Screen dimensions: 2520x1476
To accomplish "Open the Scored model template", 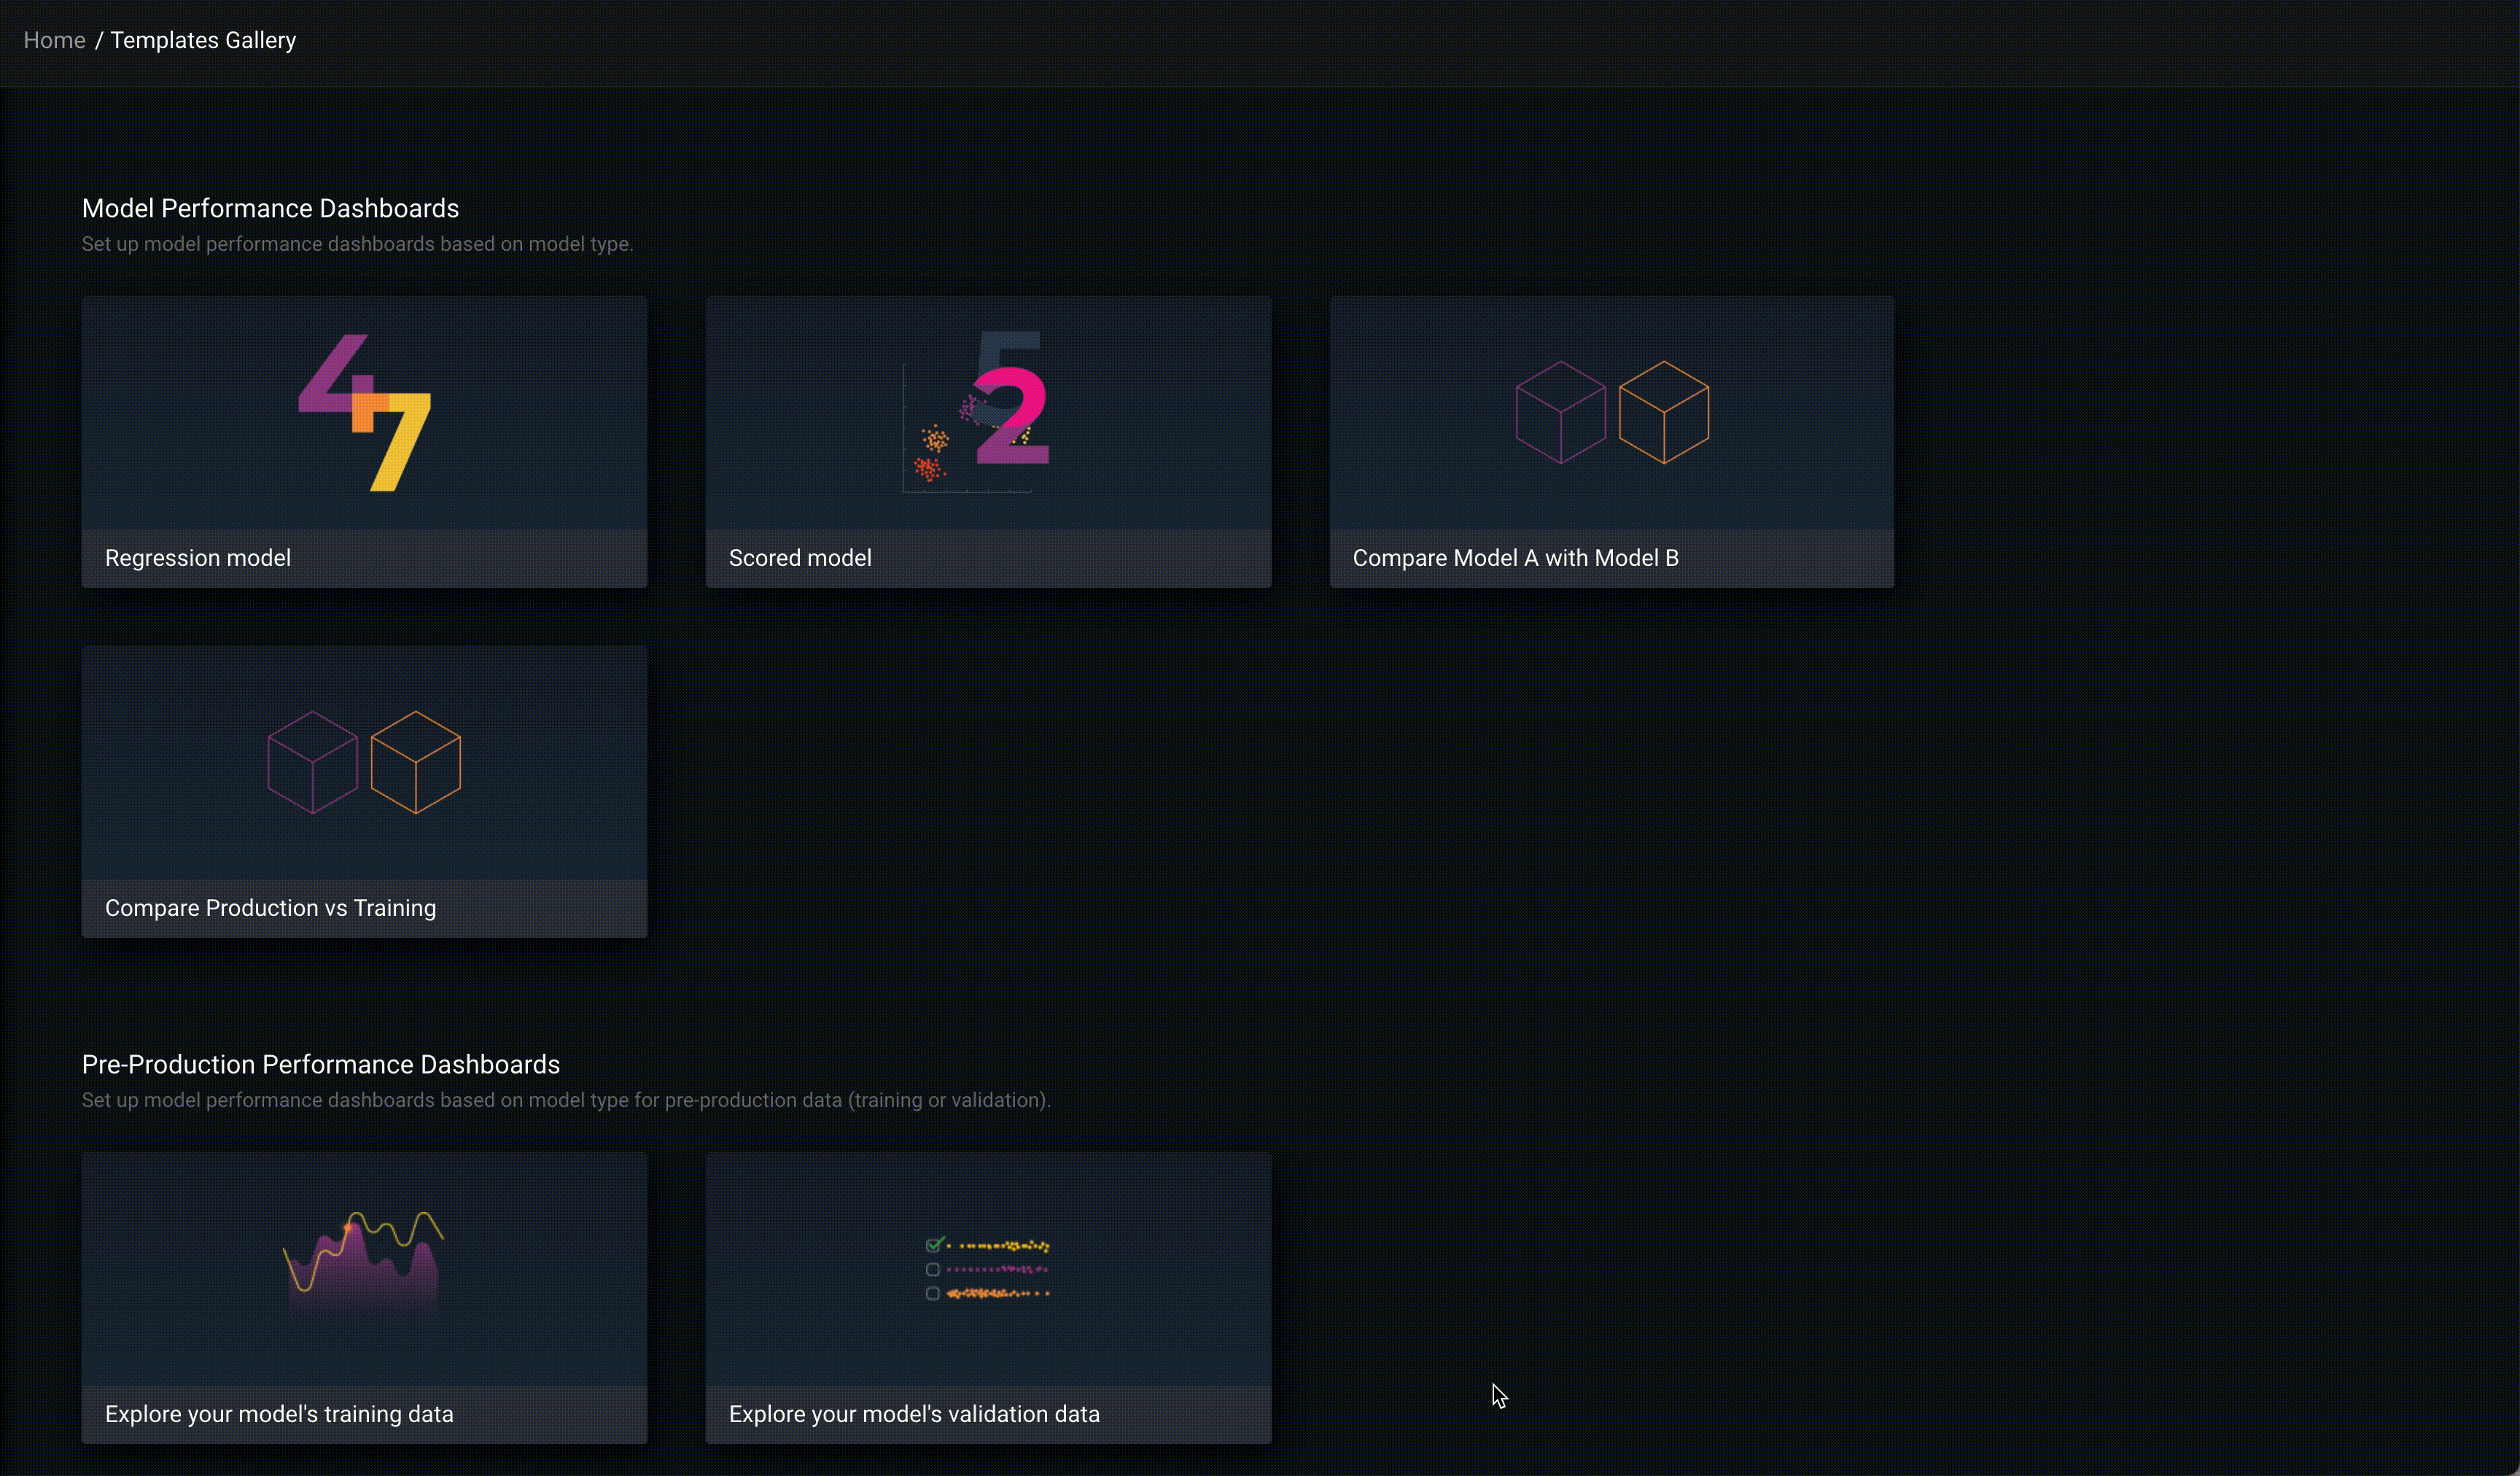I will (800, 558).
